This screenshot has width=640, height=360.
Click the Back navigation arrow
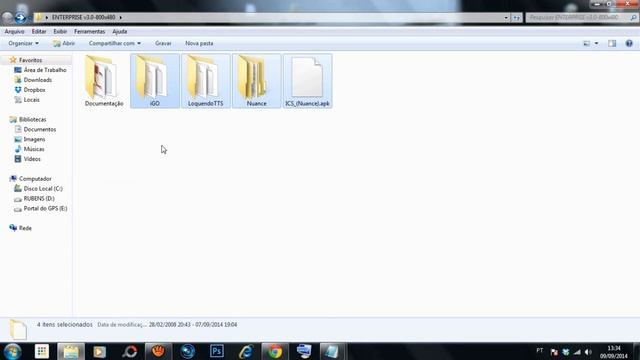(7, 18)
